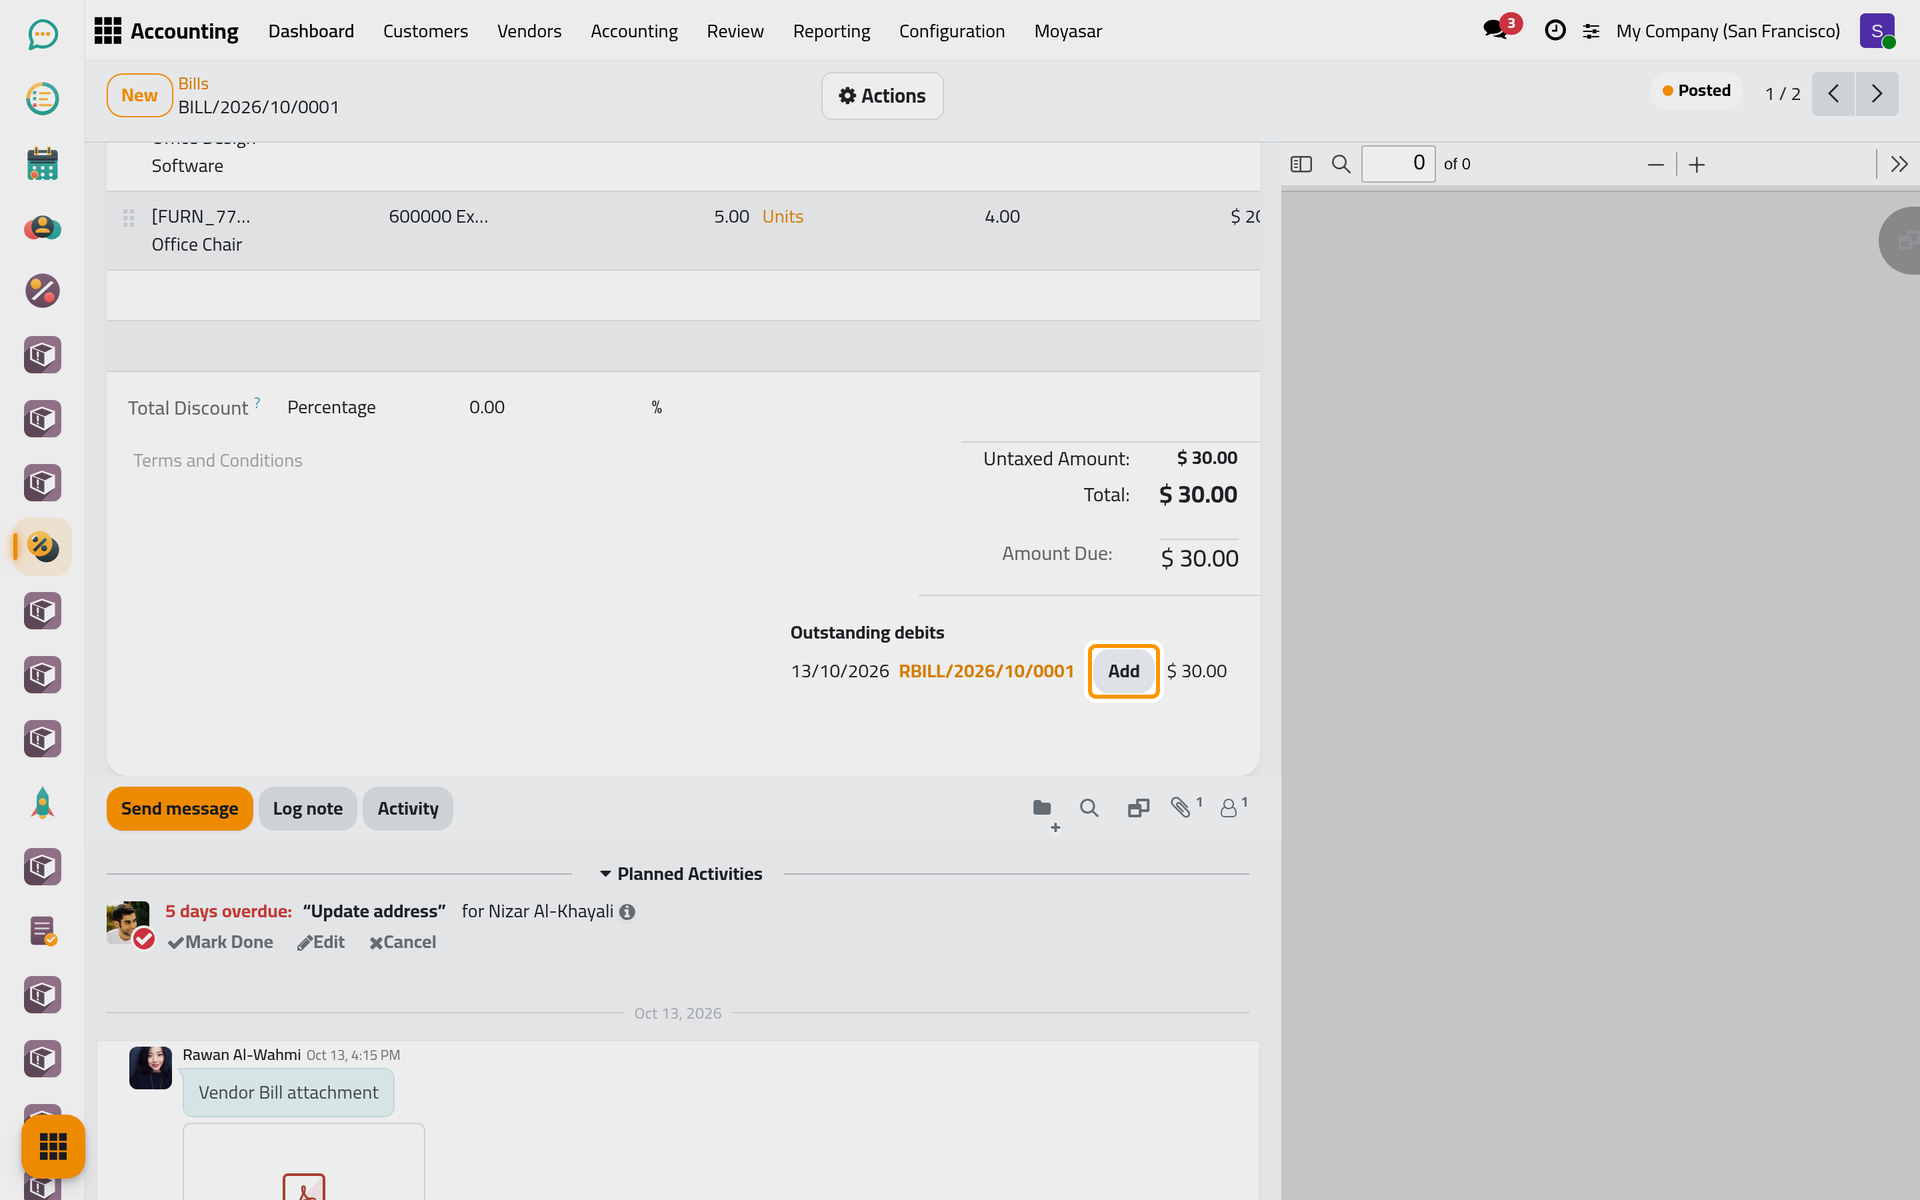Screen dimensions: 1920x1200
Task: Click the user avatar S in the top bar
Action: 1877,31
